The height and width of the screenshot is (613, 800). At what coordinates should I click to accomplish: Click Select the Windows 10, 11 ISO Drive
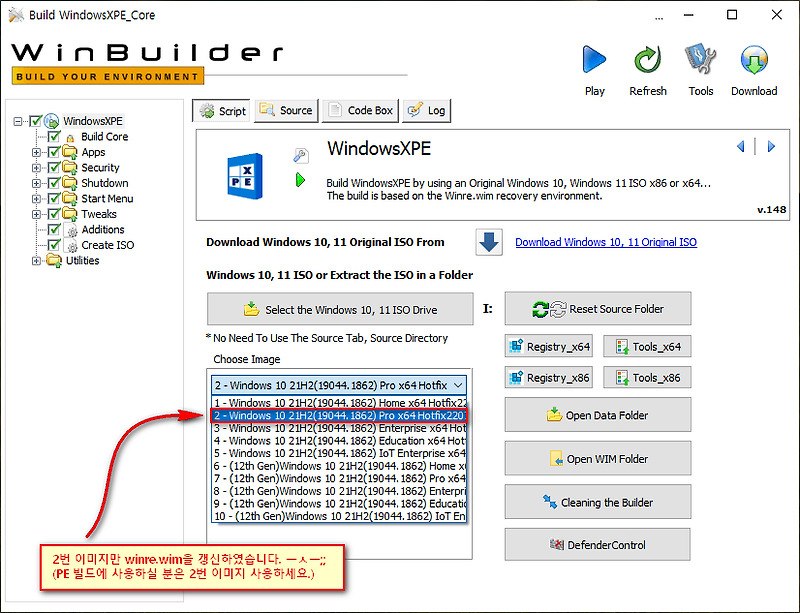[340, 309]
